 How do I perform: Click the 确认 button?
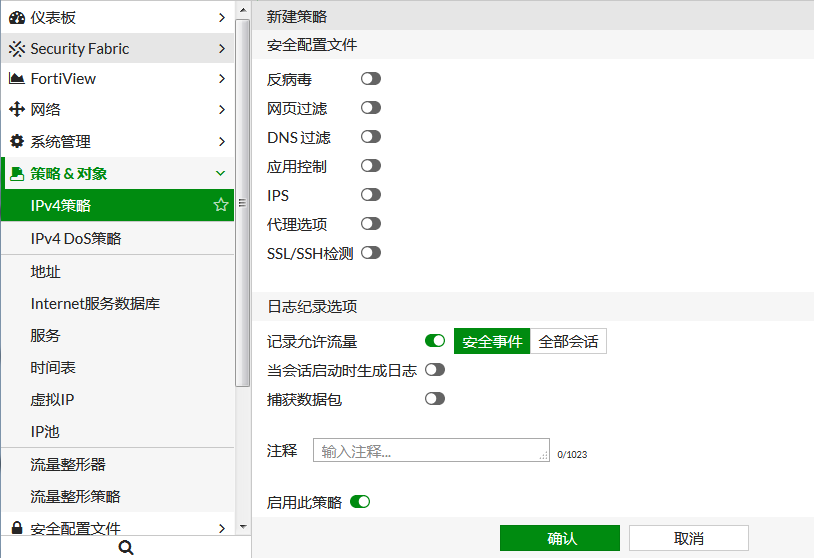(x=560, y=538)
